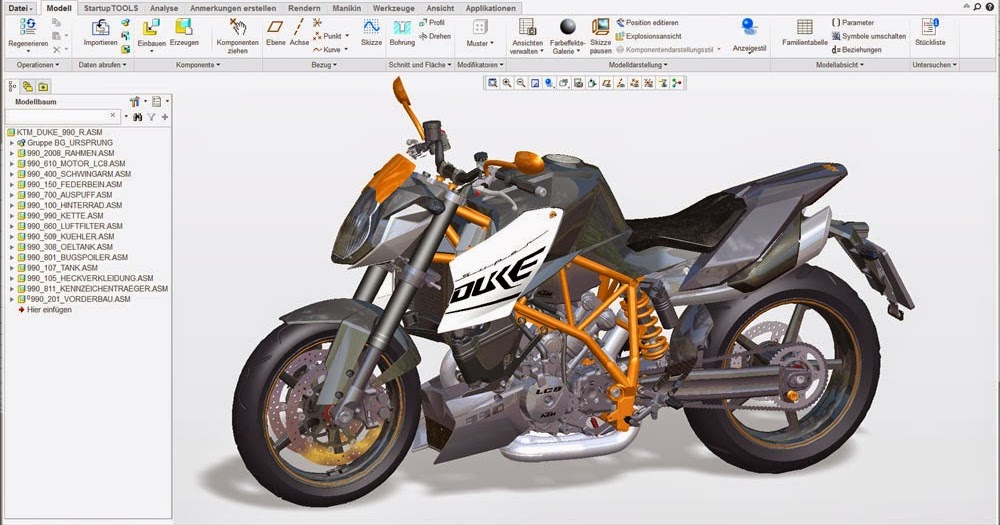Screen dimensions: 1000x525
Task: Toggle Explosionsansicht
Action: [648, 36]
